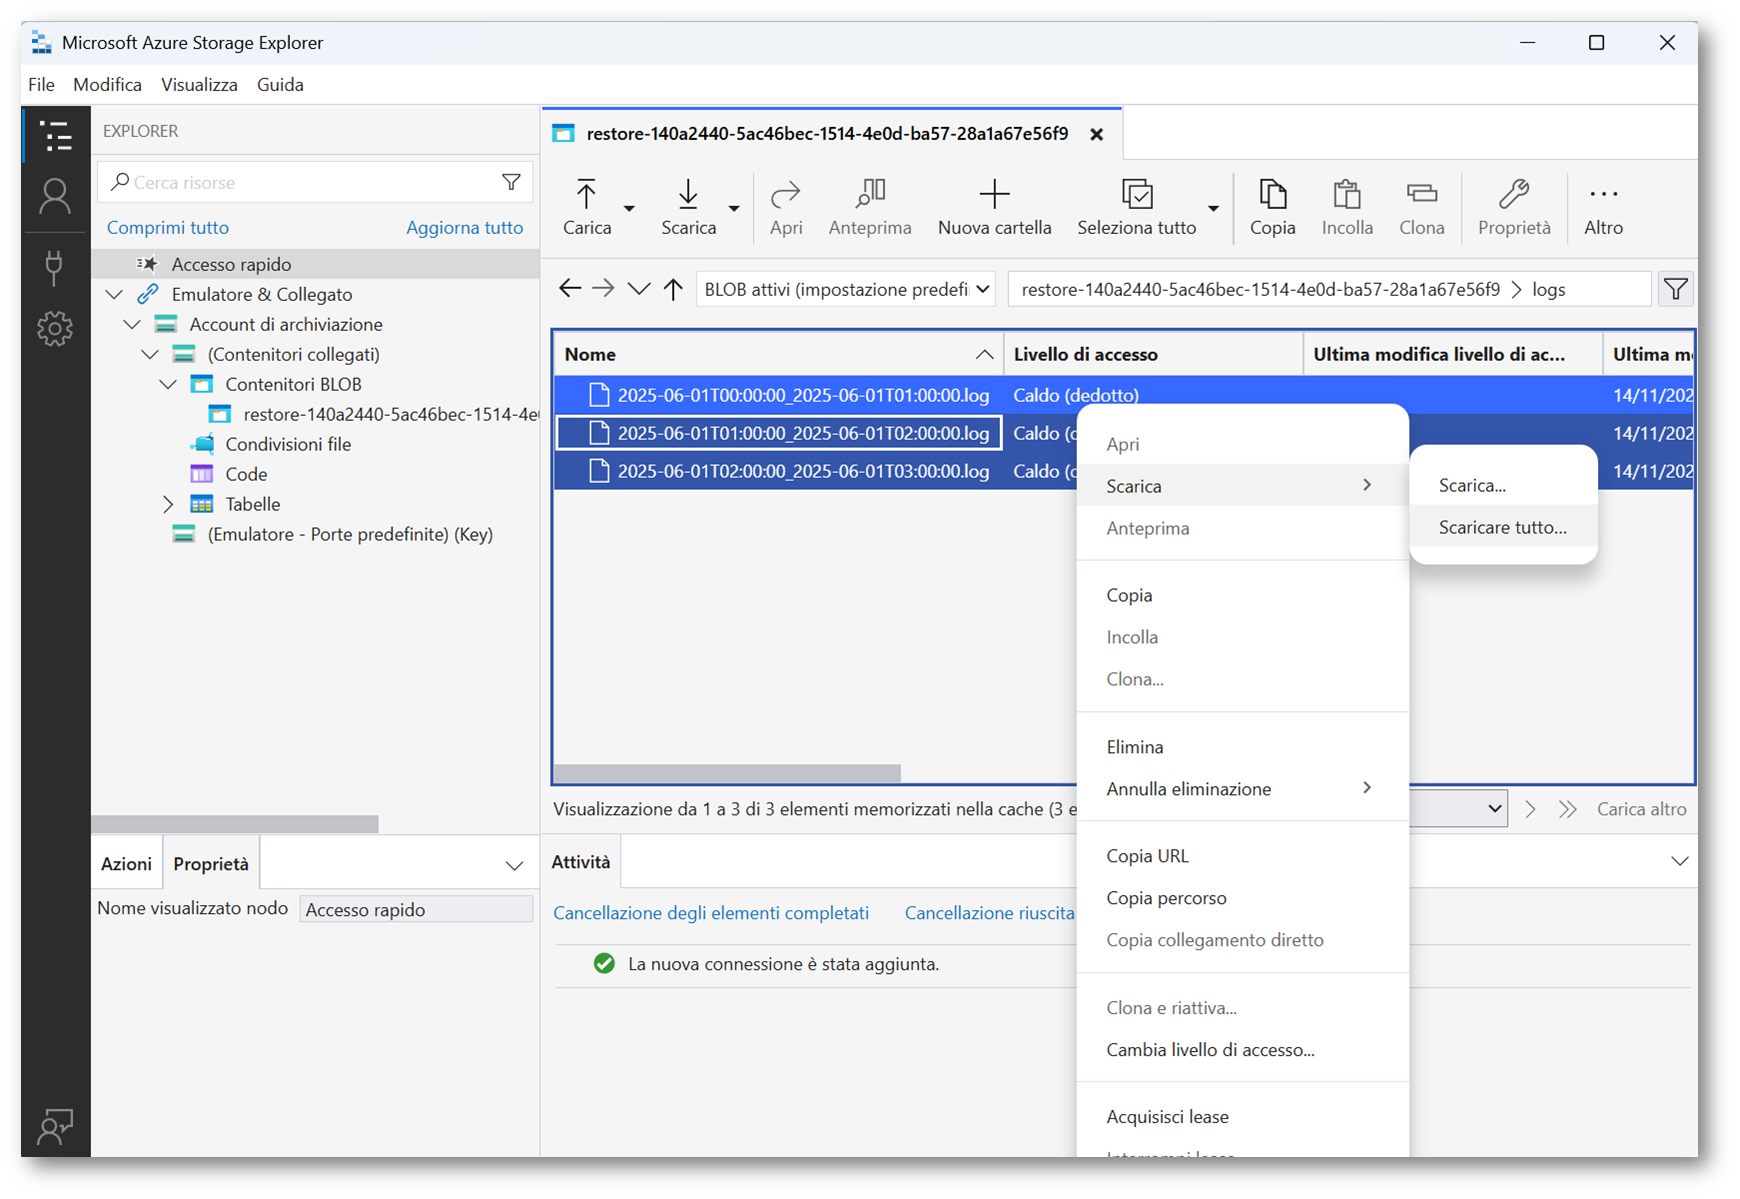The image size is (1740, 1199).
Task: Open the BLOB attivi view dropdown
Action: point(846,290)
